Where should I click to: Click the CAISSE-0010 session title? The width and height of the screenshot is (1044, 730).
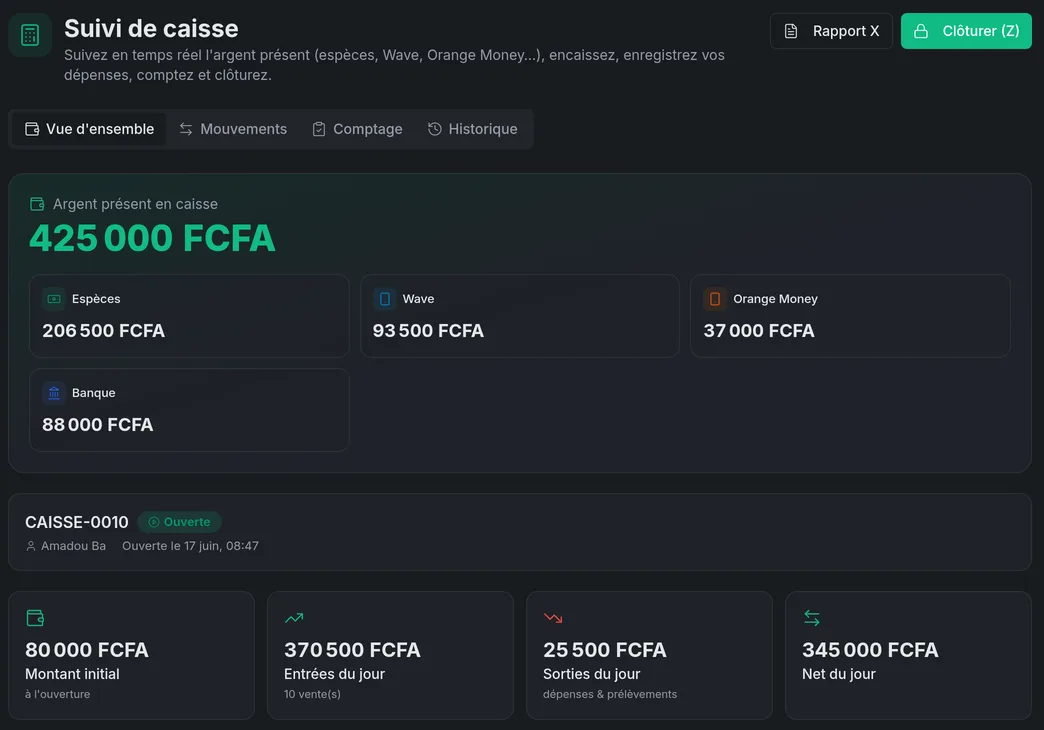[77, 522]
